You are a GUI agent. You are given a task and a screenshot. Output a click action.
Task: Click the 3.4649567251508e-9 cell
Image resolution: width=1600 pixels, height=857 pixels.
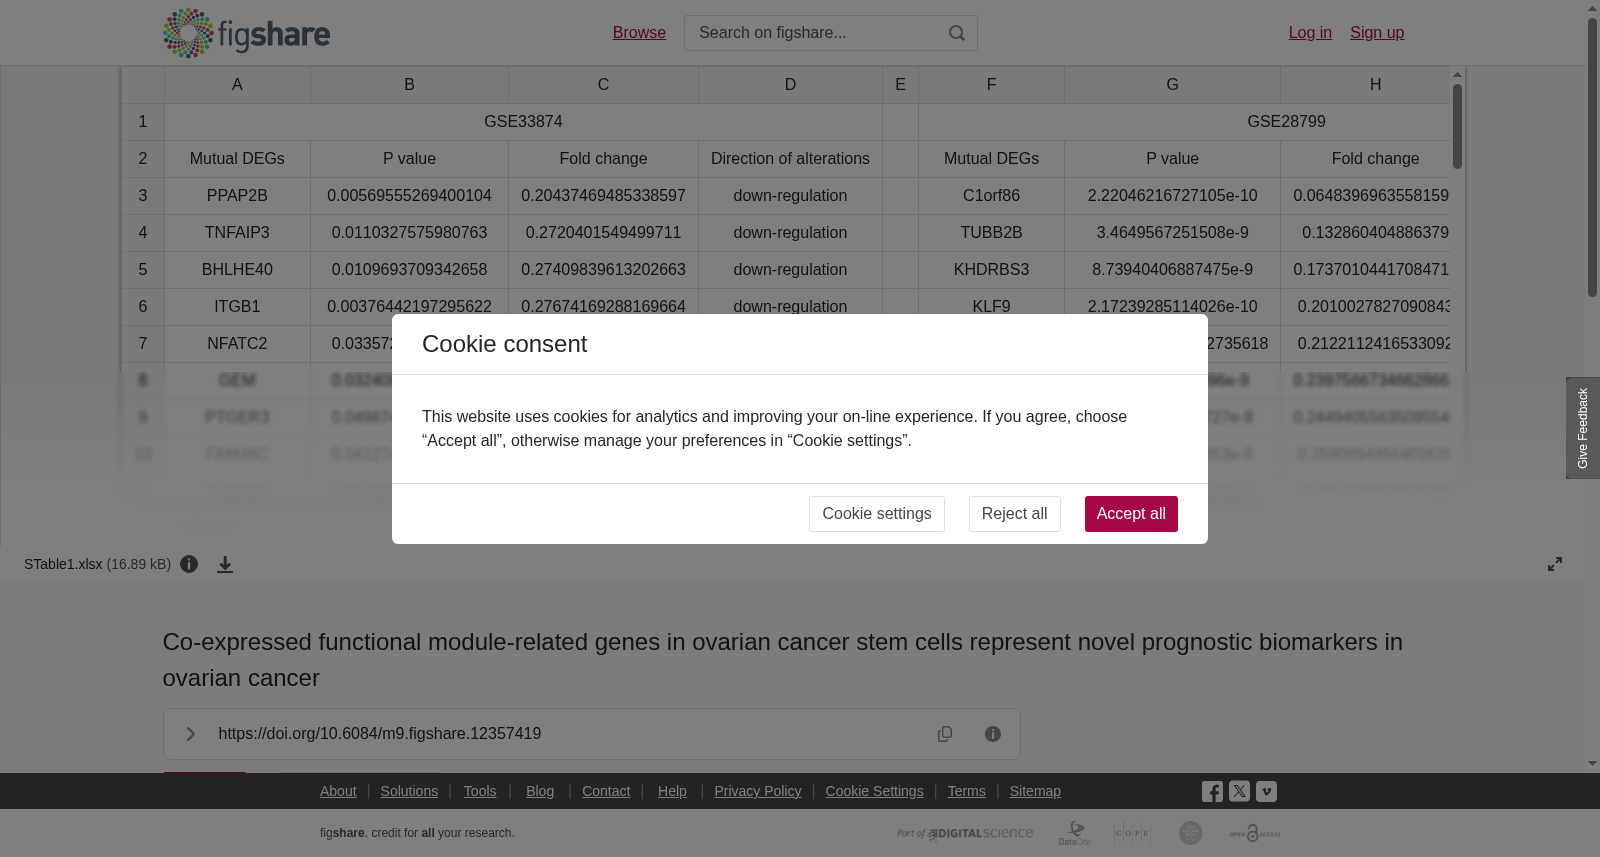point(1172,233)
